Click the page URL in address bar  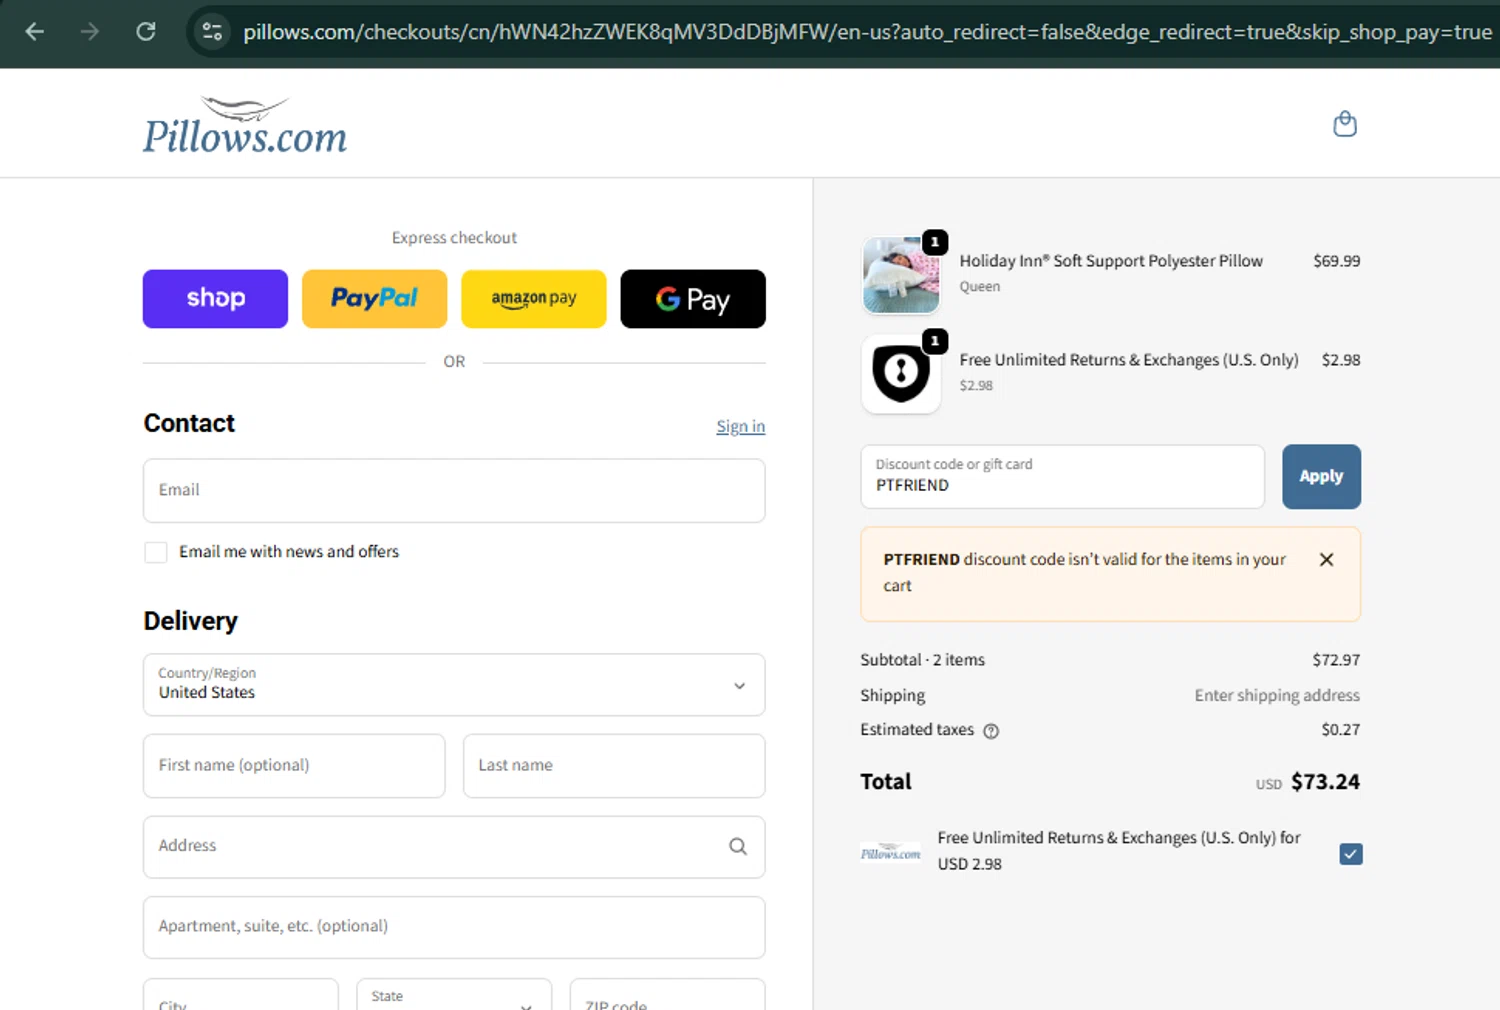point(867,32)
